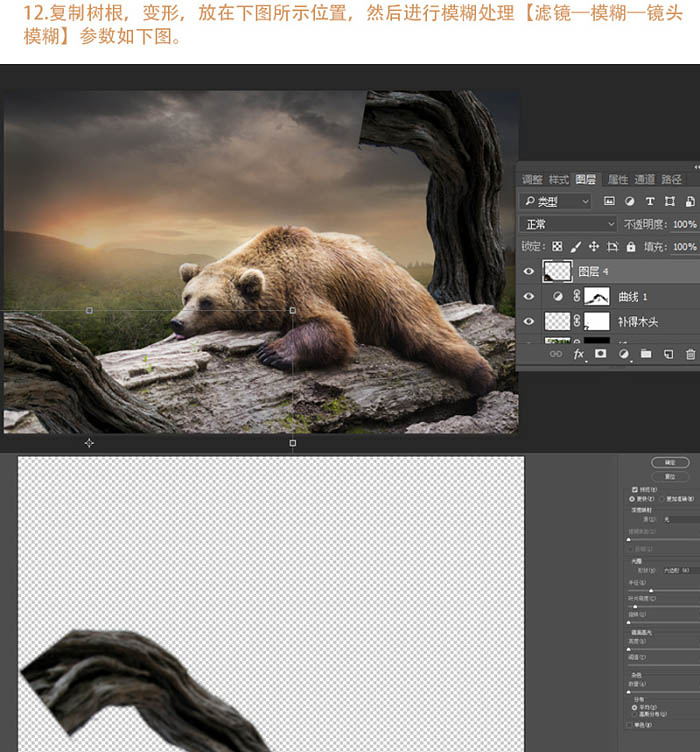Select 曲线 1 layer mask thumbnail
The image size is (700, 752).
click(597, 296)
